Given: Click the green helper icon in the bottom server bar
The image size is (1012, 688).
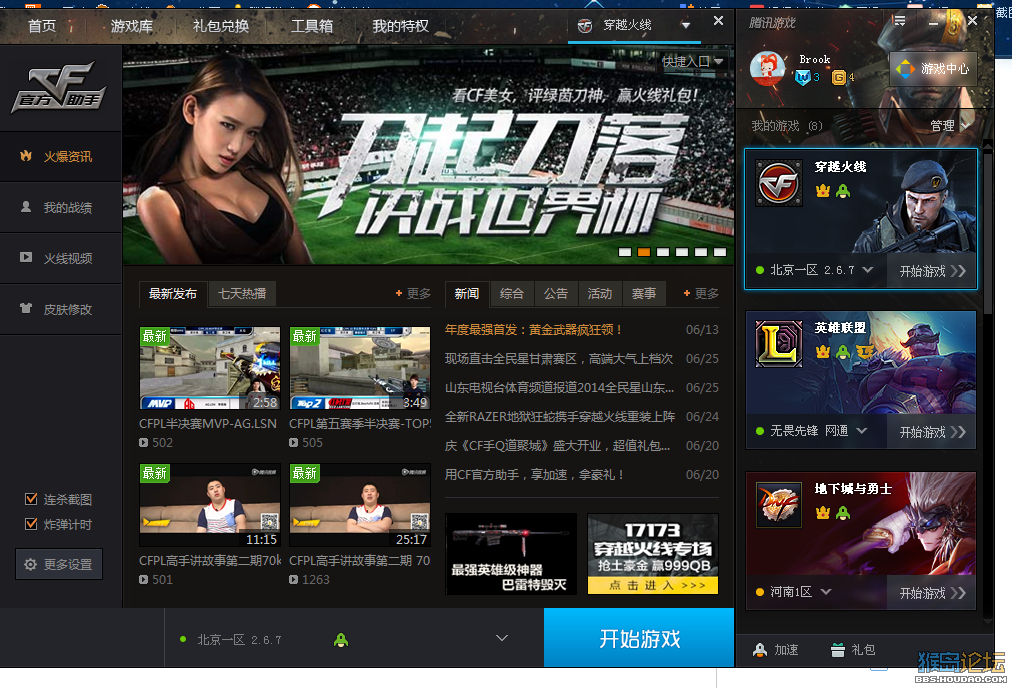Looking at the screenshot, I should tap(341, 640).
